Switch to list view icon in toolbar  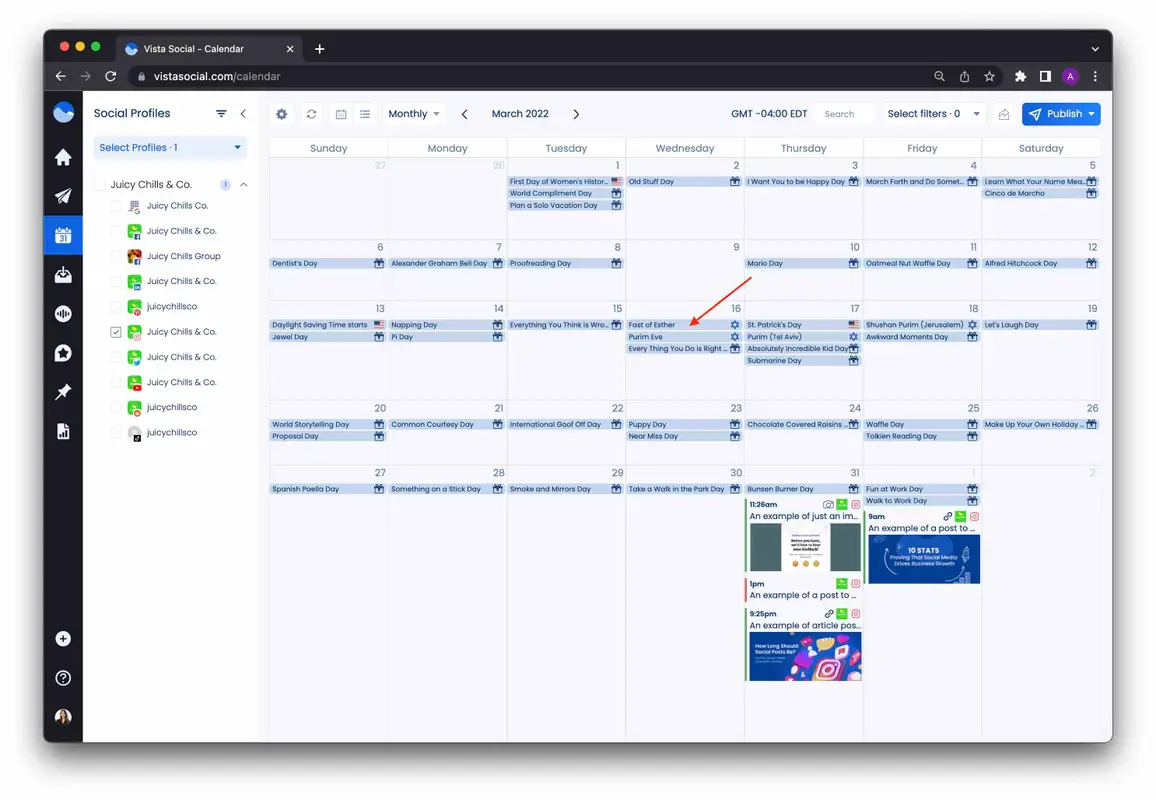tap(365, 114)
